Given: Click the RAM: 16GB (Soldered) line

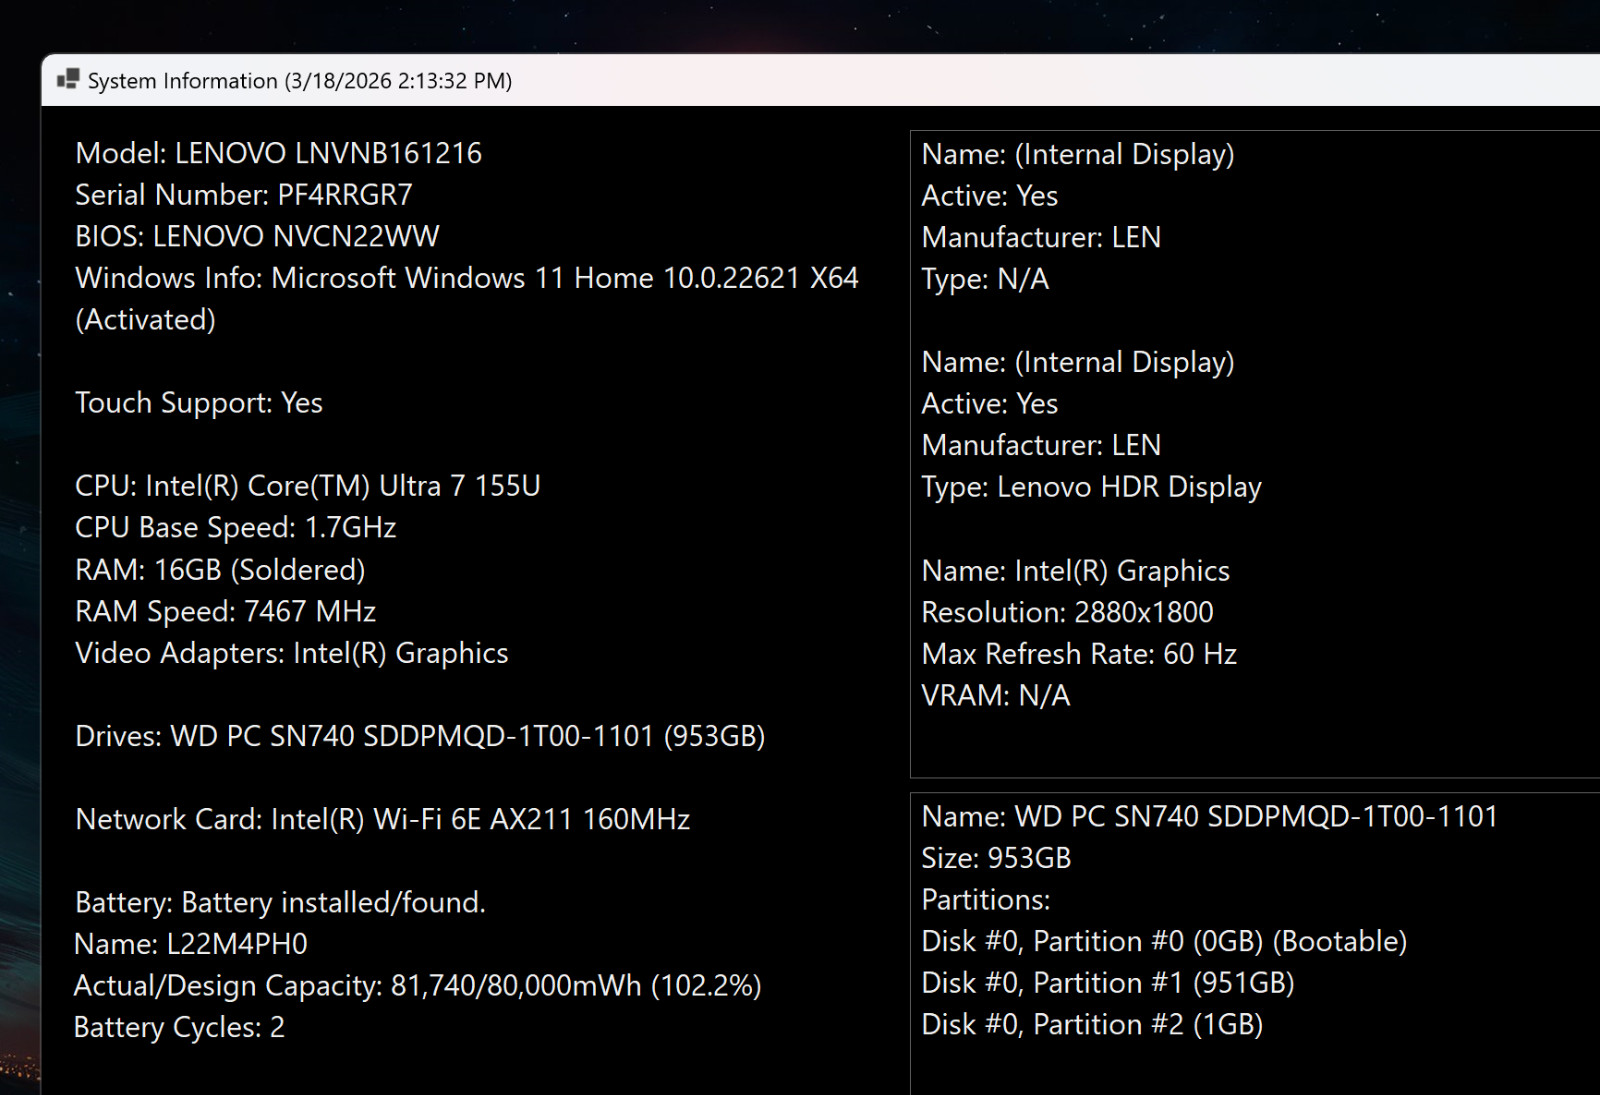Looking at the screenshot, I should pos(220,570).
